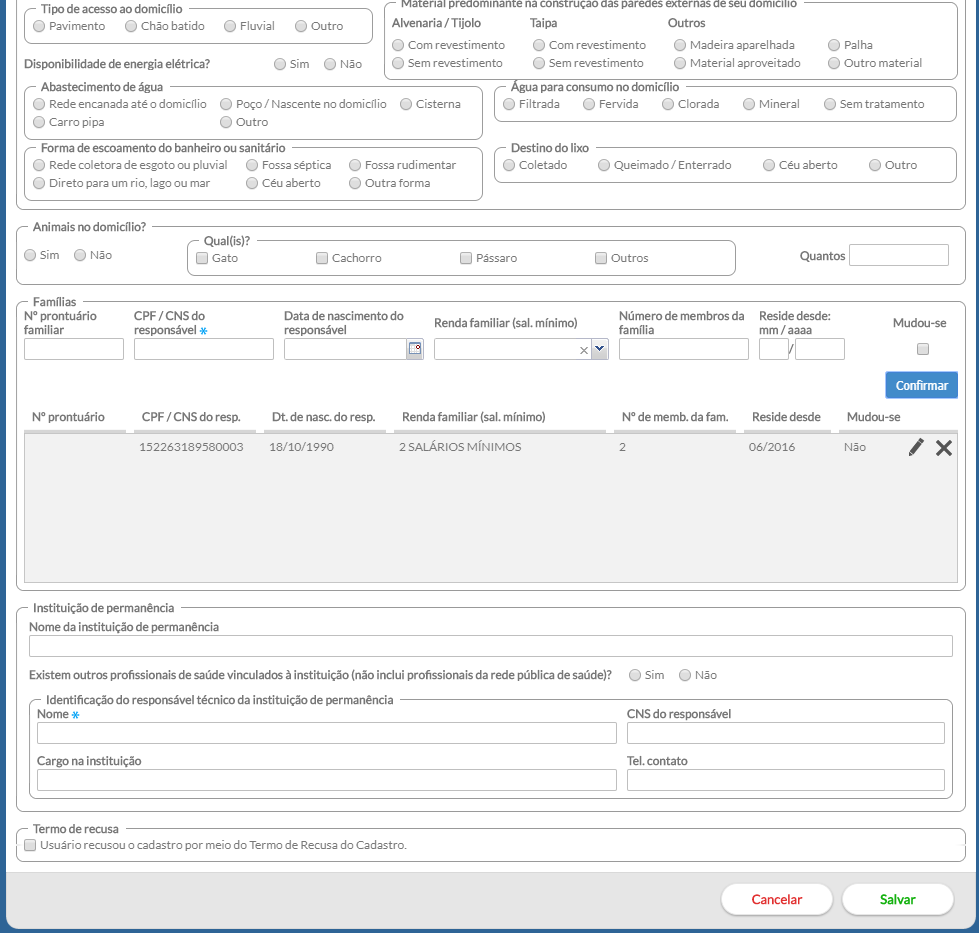Select Fluvial access type
The image size is (979, 933).
pyautogui.click(x=230, y=26)
